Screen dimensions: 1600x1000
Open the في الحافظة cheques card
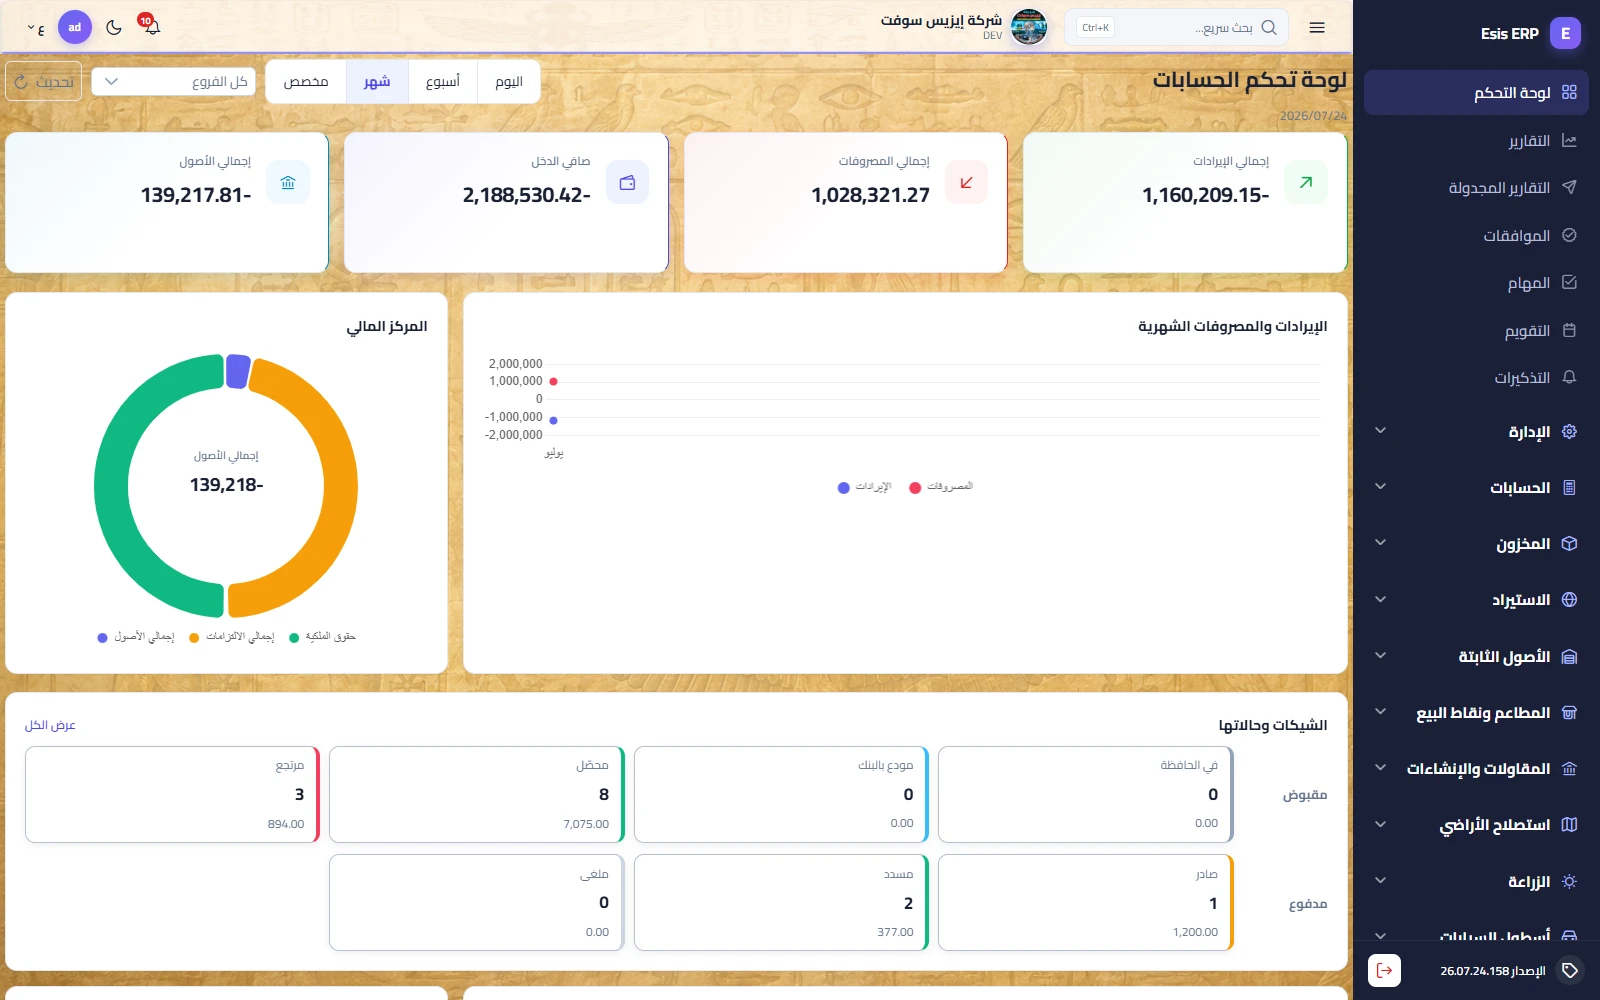tap(1086, 794)
